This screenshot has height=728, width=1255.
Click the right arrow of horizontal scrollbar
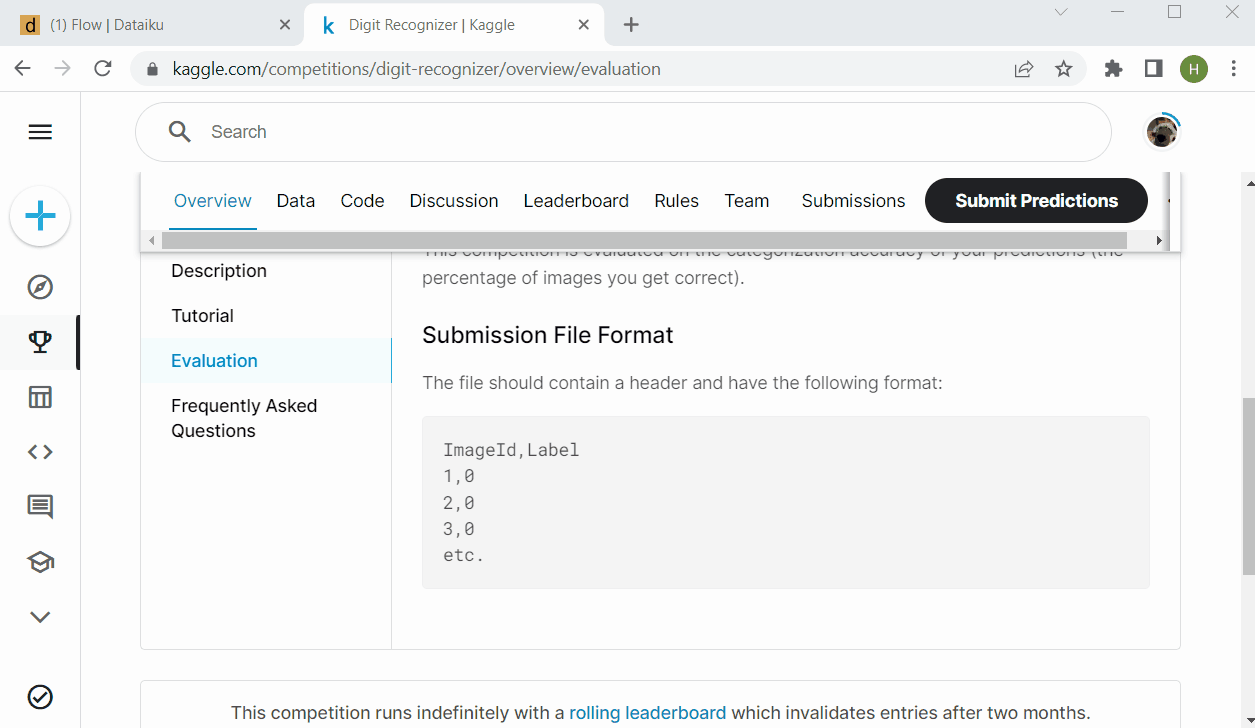click(x=1159, y=240)
